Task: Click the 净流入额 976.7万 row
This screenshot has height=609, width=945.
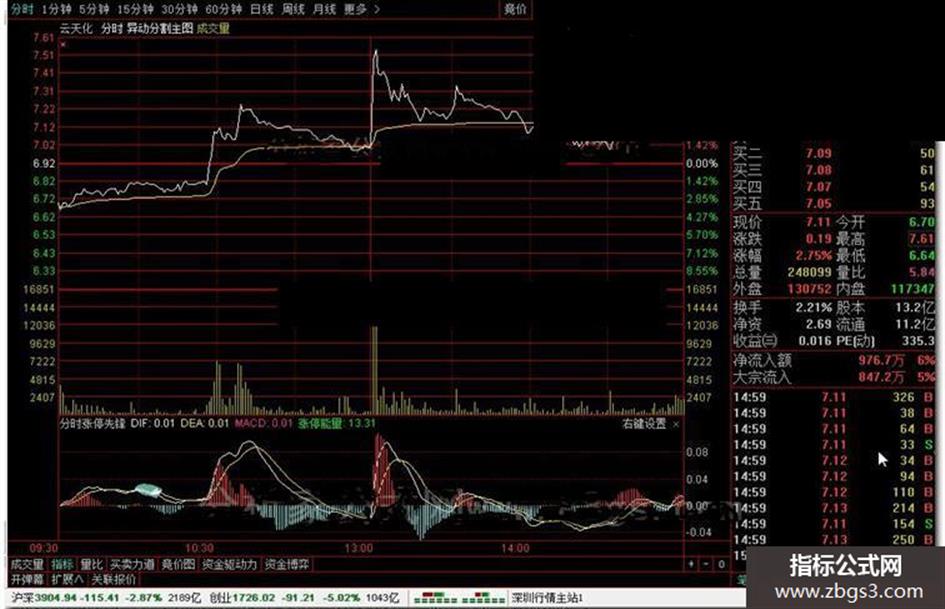Action: pos(834,361)
